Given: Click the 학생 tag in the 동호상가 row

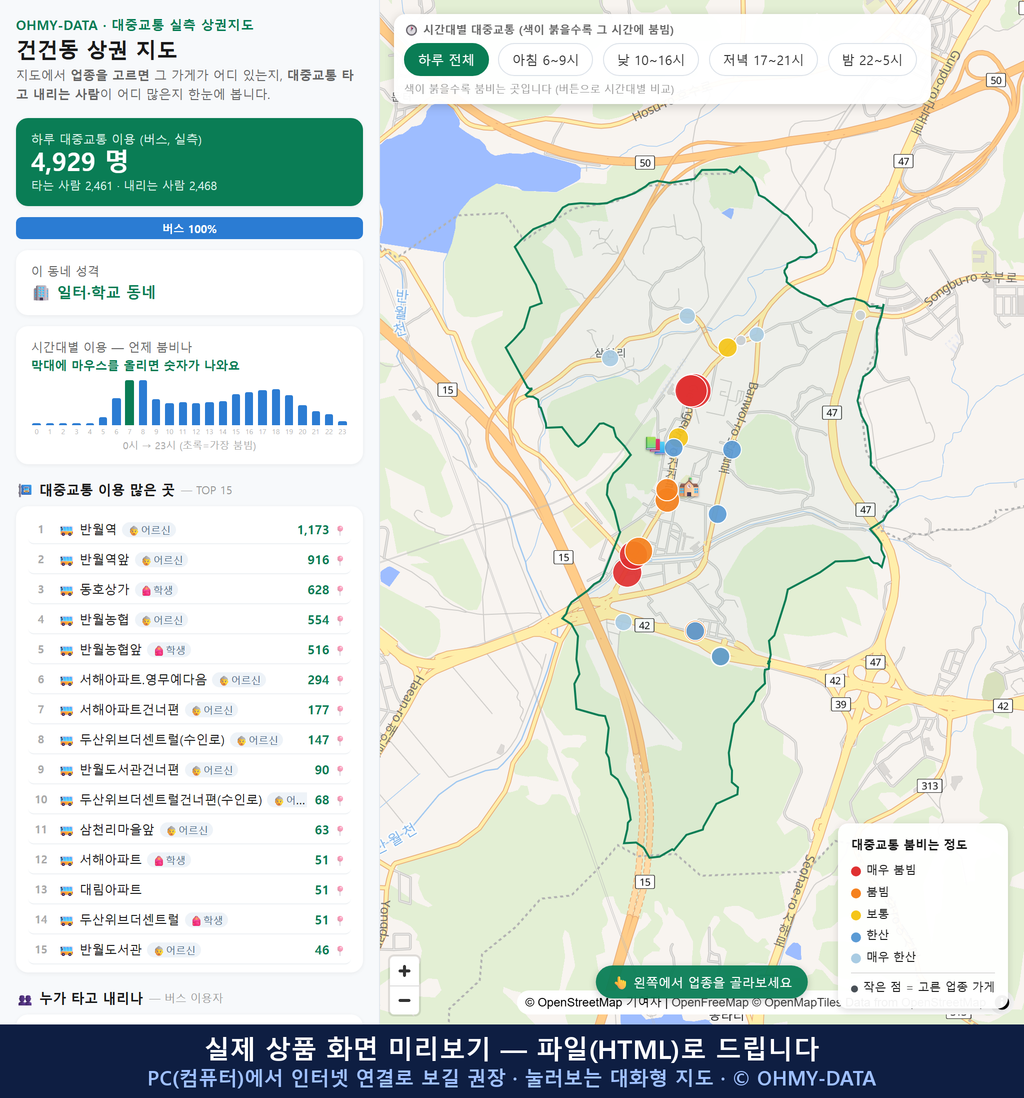Looking at the screenshot, I should point(158,590).
